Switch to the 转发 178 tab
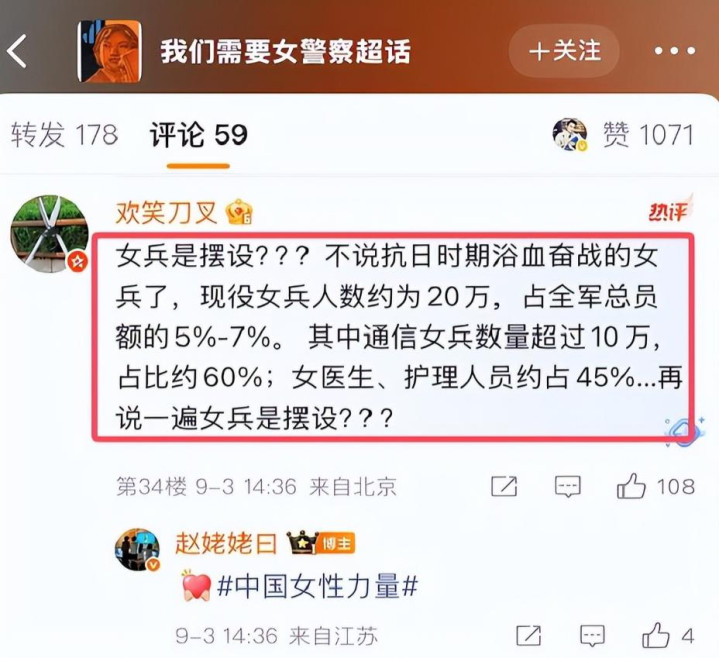719x658 pixels. point(64,134)
